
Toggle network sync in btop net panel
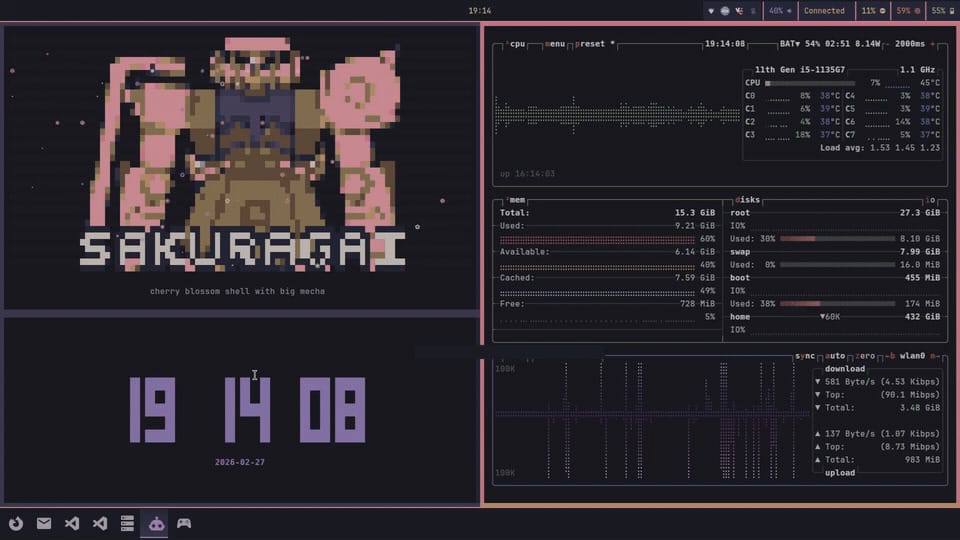805,356
